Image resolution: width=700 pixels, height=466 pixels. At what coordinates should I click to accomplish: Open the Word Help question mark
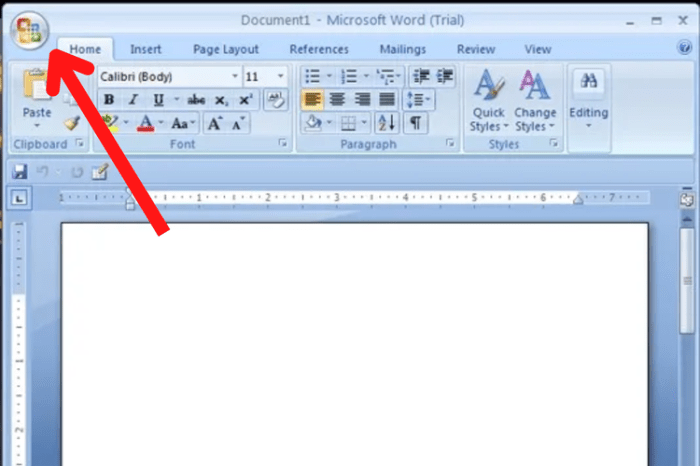coord(684,47)
